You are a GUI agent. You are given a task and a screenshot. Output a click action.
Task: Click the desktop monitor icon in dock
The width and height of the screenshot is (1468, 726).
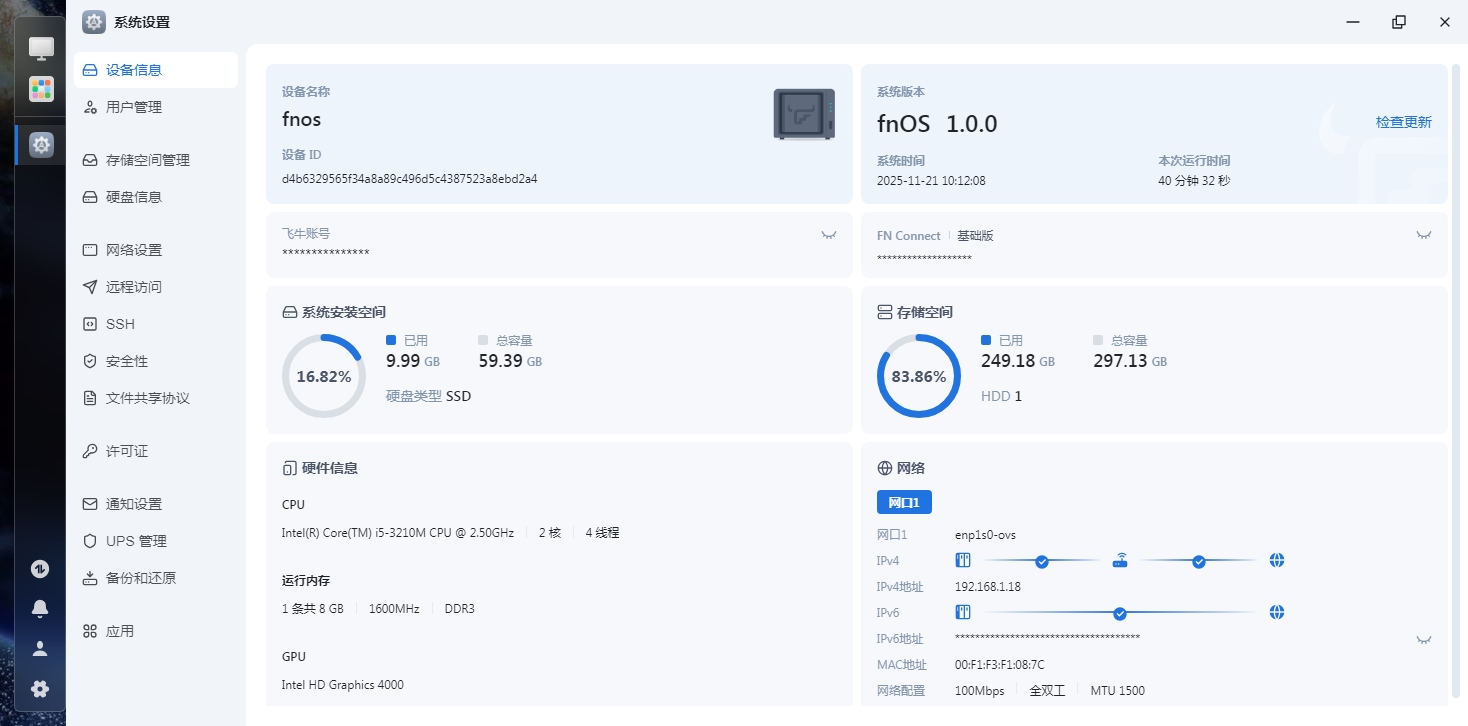pos(41,48)
